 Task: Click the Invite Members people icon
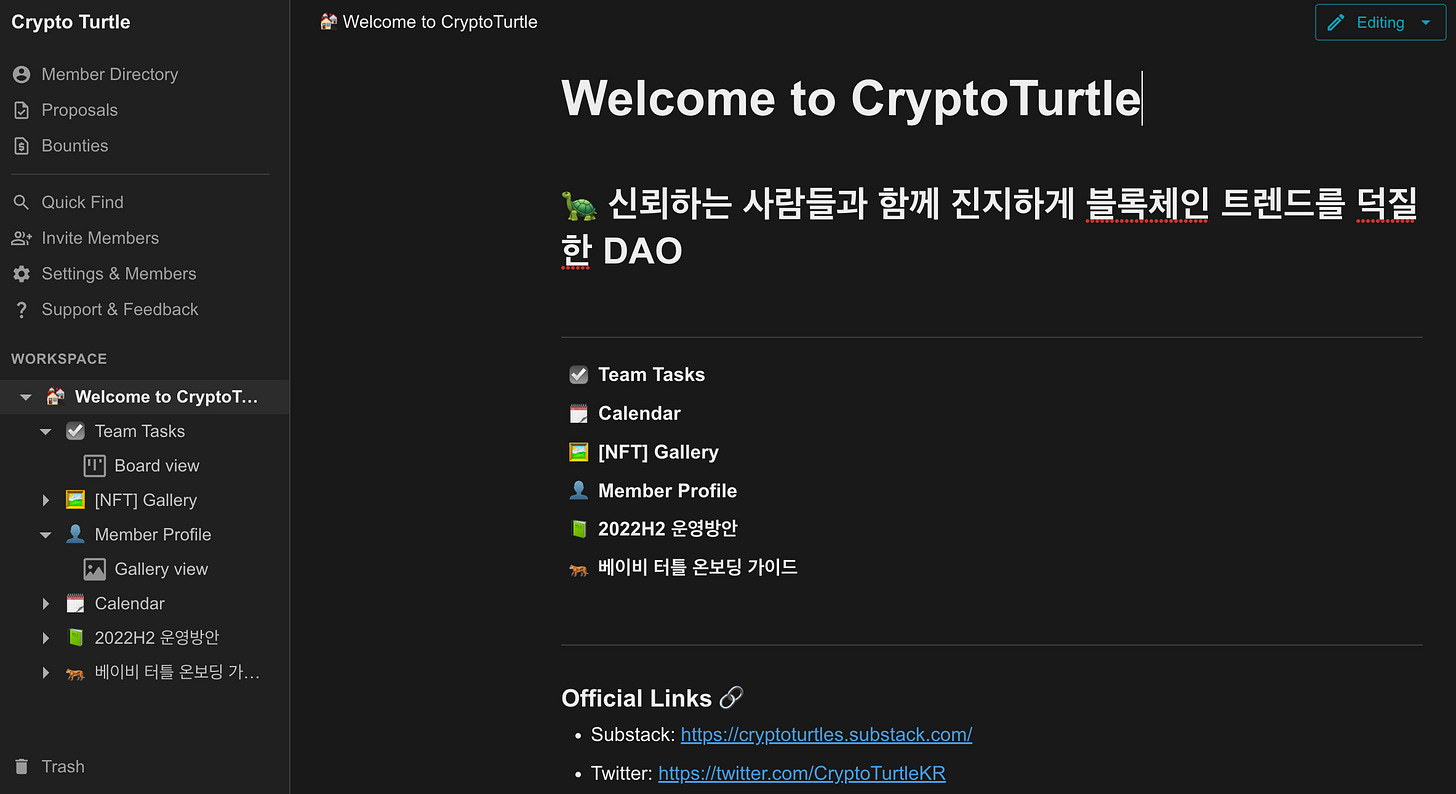(x=21, y=238)
